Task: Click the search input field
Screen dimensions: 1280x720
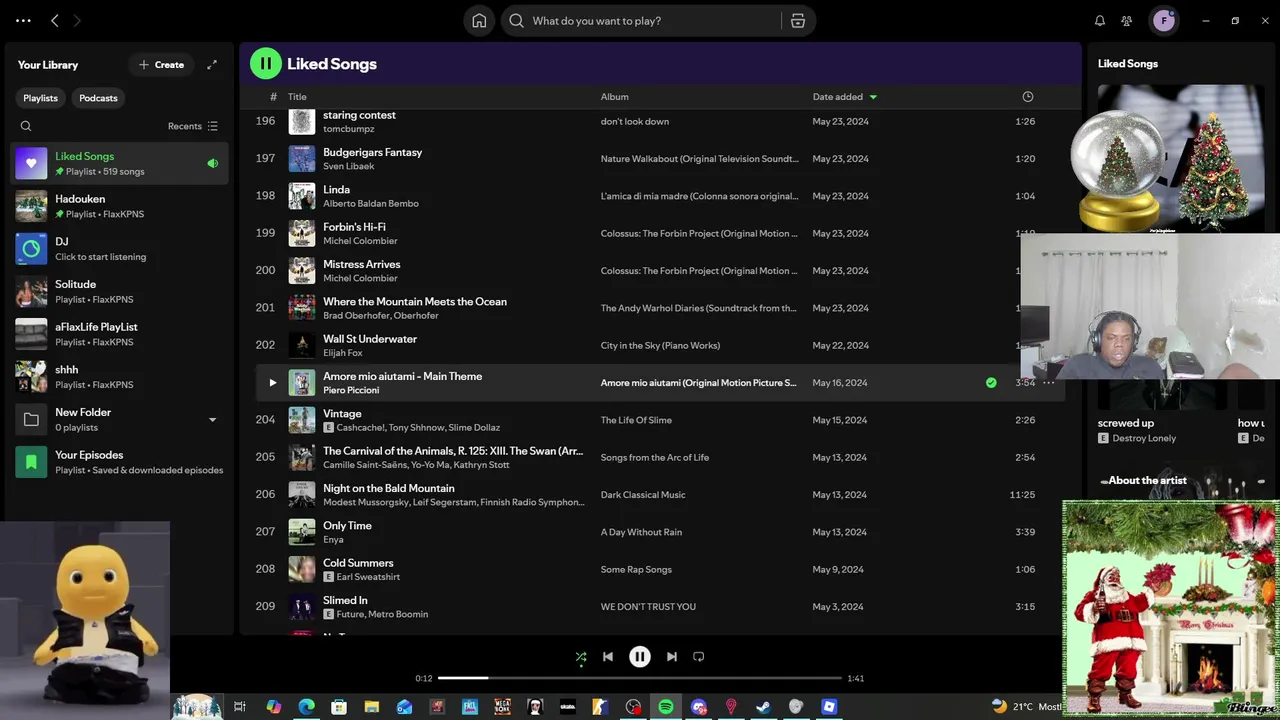Action: coord(650,21)
